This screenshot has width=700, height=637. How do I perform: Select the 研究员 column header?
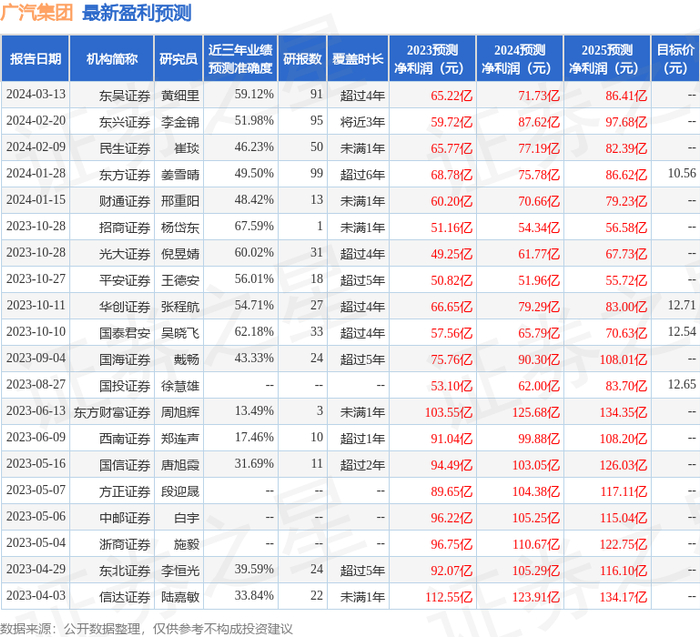point(179,59)
